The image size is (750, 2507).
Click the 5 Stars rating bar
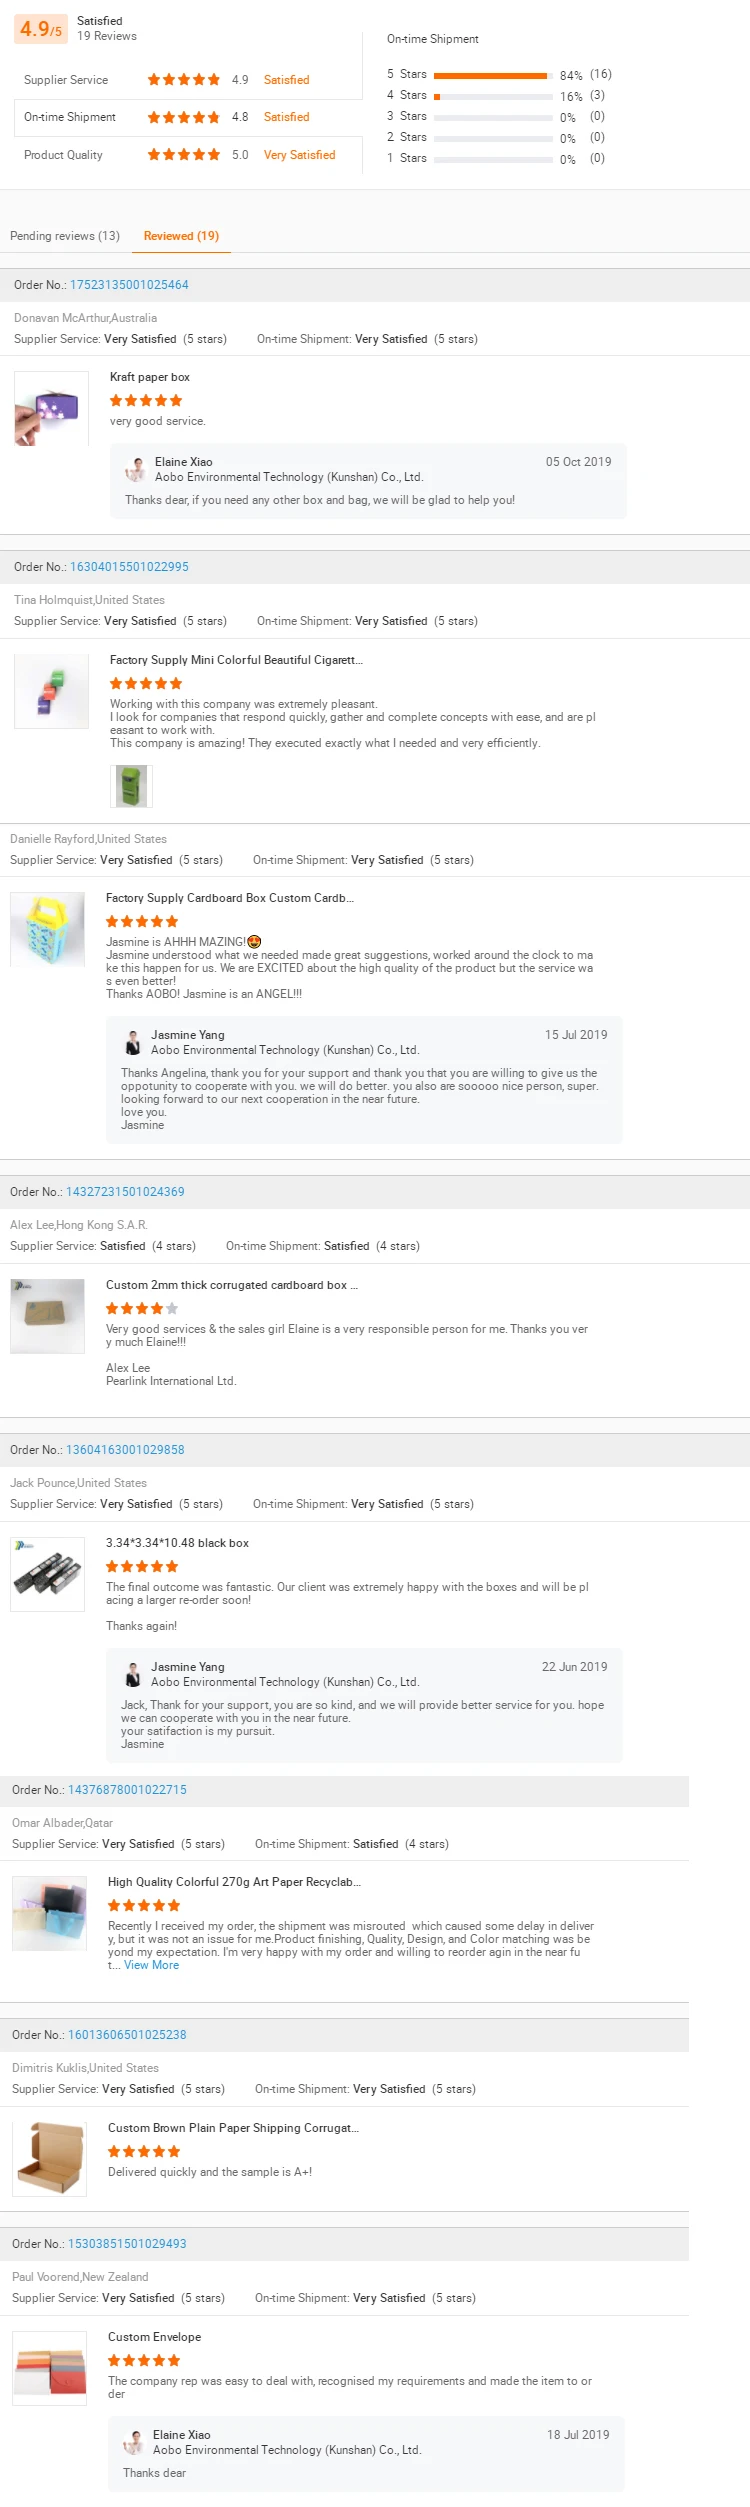pyautogui.click(x=493, y=76)
